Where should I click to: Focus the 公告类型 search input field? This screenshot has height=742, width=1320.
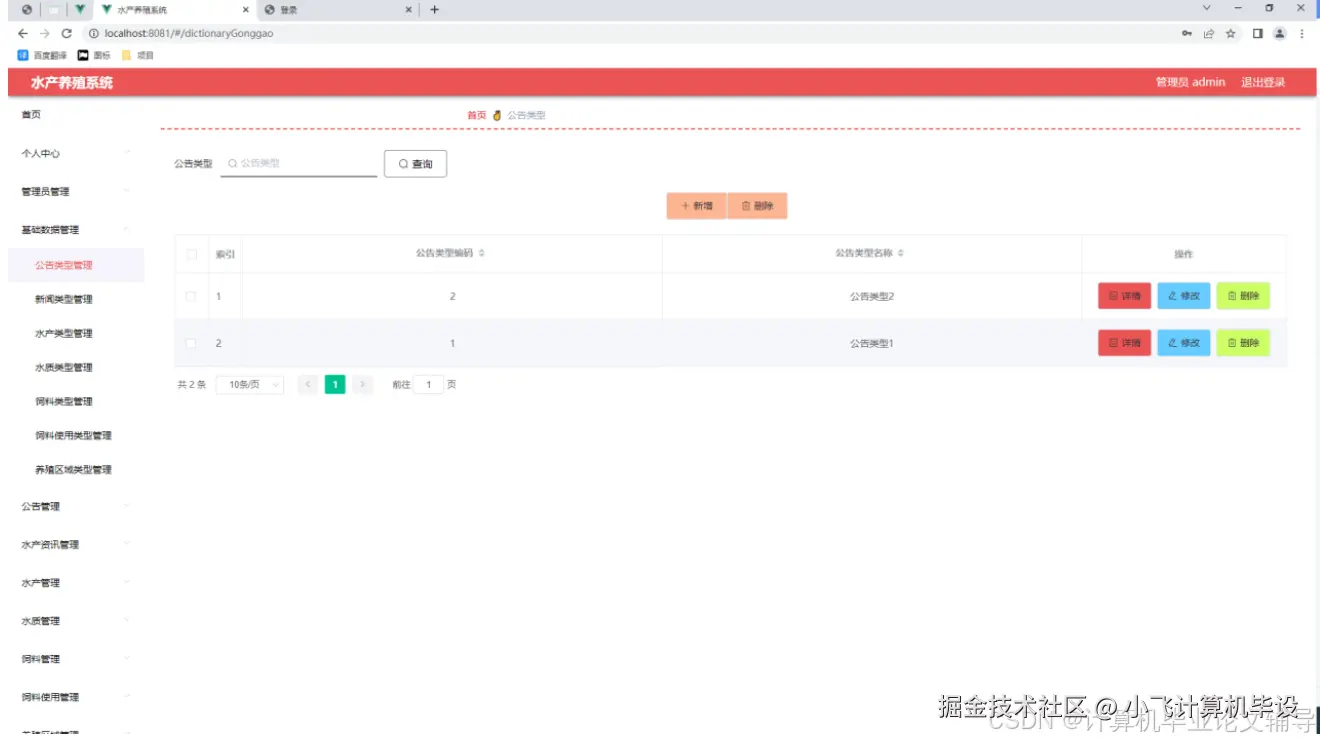pos(299,163)
